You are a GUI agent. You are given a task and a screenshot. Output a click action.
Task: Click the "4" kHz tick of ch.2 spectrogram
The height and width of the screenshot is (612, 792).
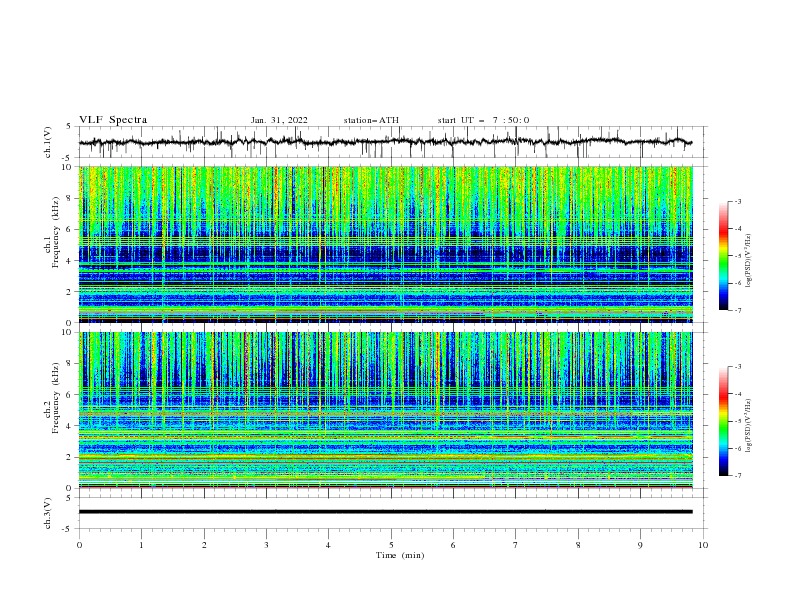click(x=70, y=426)
